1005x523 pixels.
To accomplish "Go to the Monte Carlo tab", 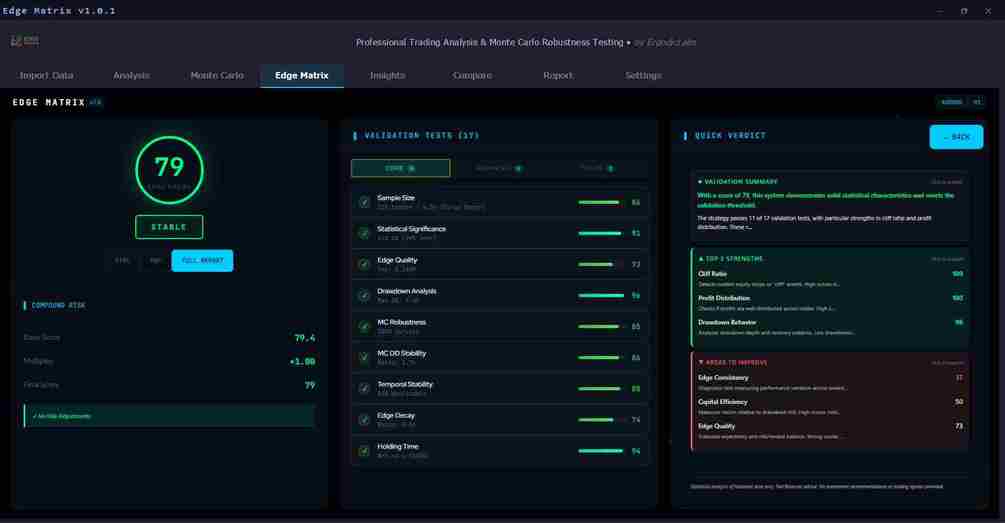I will [217, 76].
